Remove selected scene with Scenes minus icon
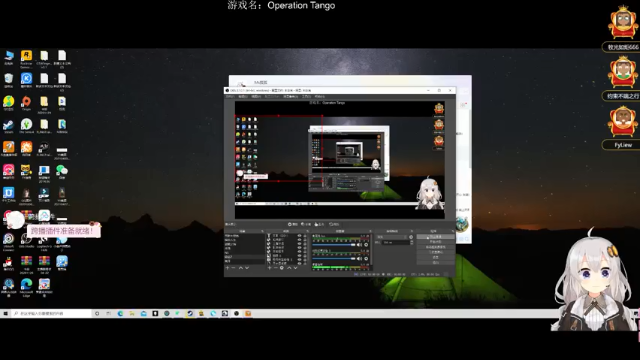The image size is (640, 360). tap(233, 268)
